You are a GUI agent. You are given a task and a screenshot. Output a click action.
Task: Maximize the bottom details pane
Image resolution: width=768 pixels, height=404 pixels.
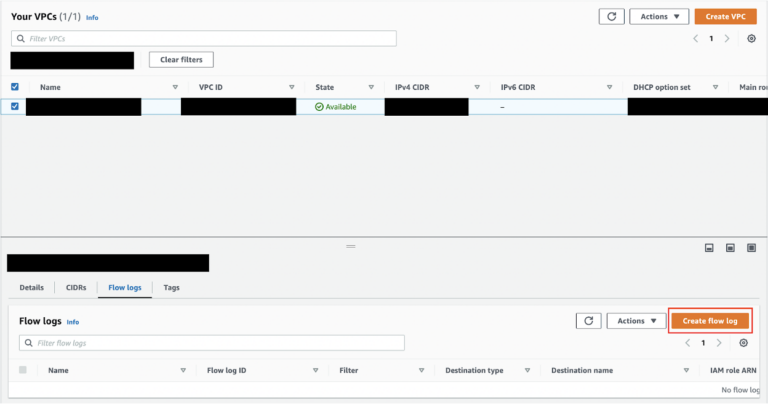click(753, 247)
